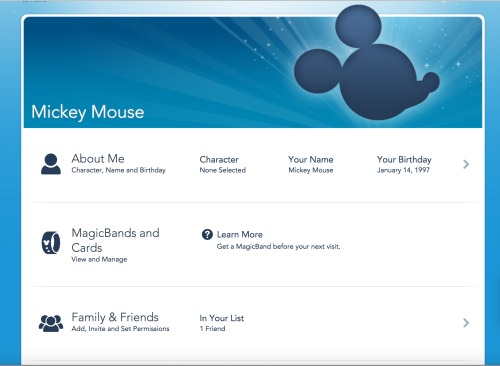This screenshot has width=500, height=366.
Task: Open the About Me heading
Action: pos(98,158)
